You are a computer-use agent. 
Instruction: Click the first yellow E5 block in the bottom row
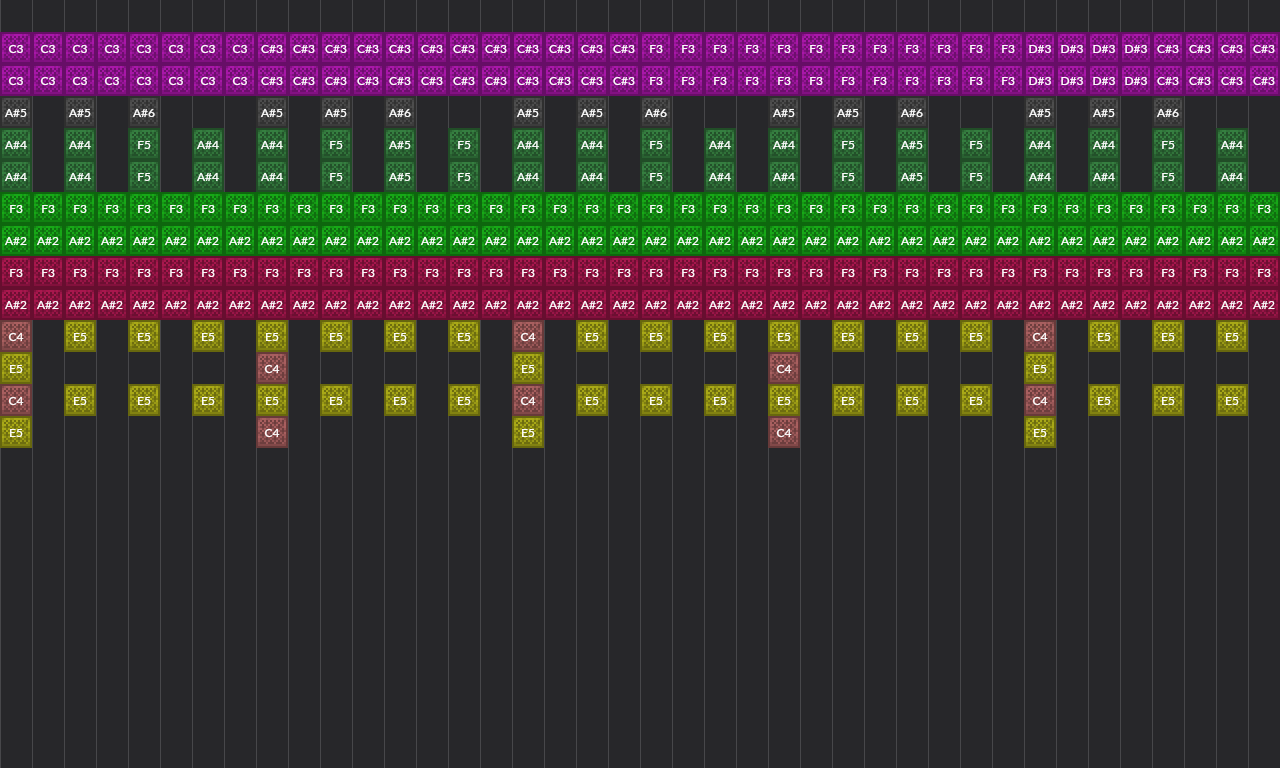tap(16, 433)
